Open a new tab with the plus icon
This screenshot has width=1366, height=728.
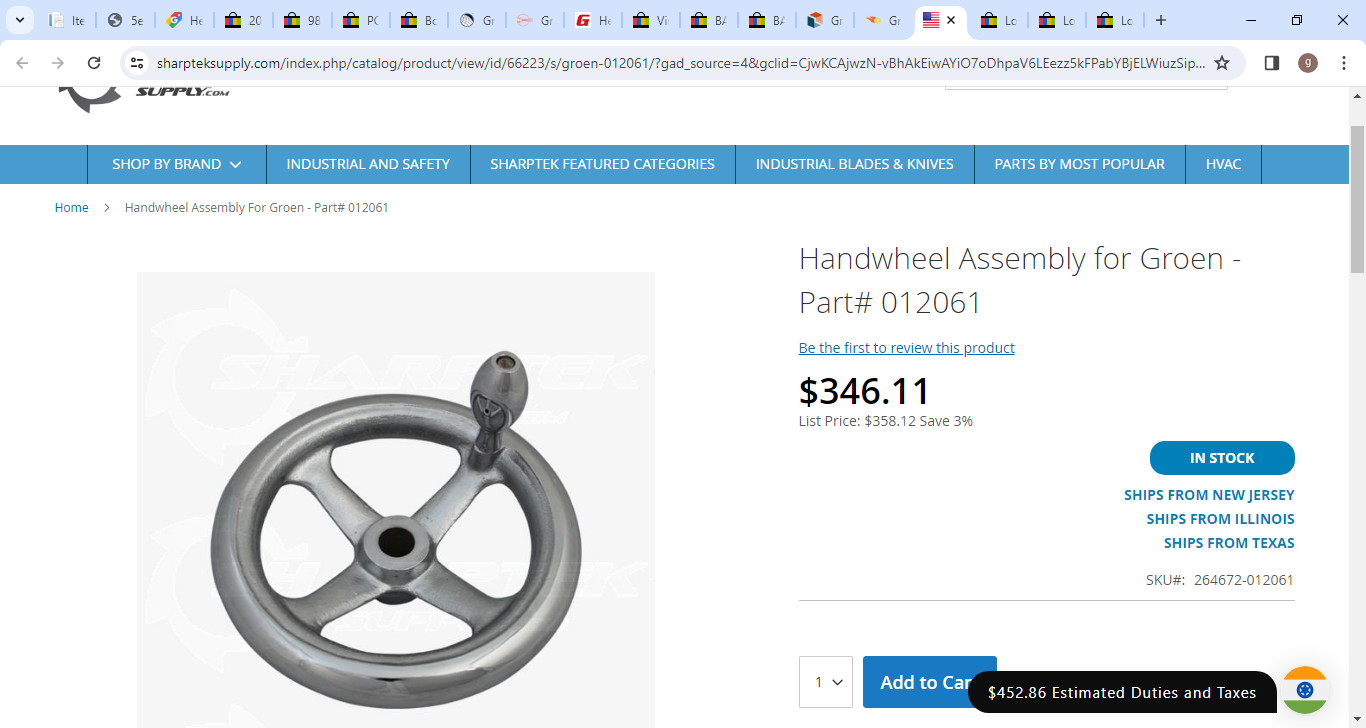(x=1160, y=20)
